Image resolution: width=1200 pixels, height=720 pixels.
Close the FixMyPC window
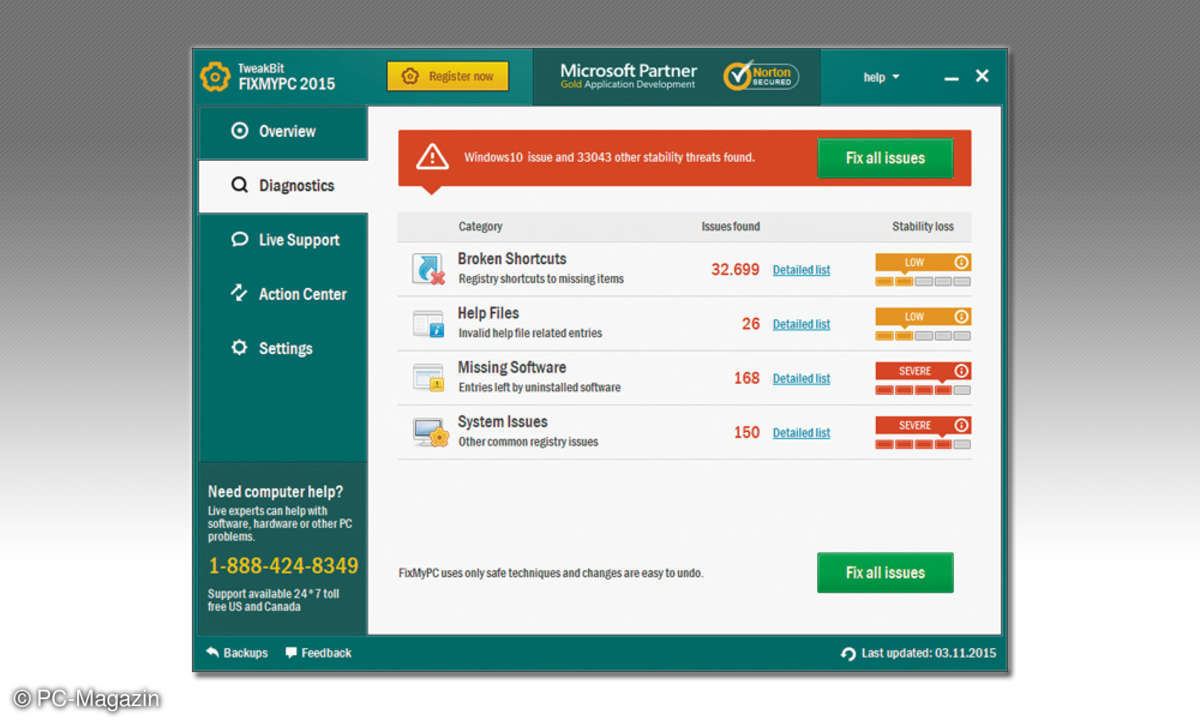tap(982, 76)
